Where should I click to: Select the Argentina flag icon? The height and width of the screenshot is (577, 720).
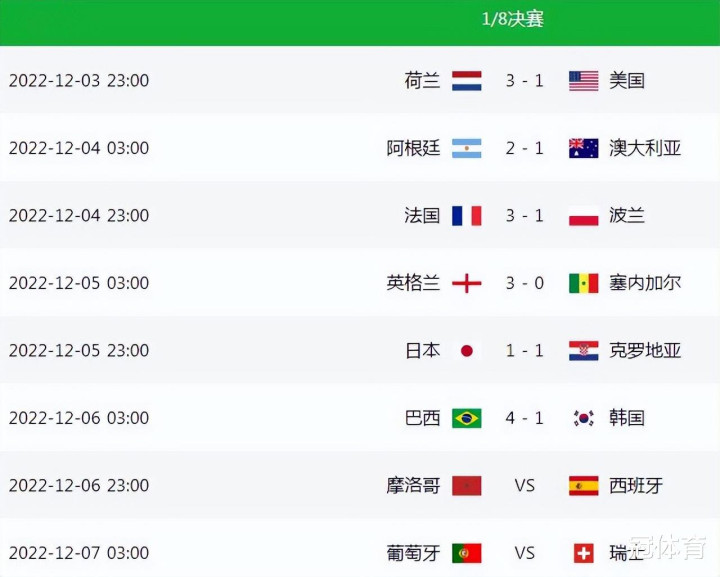[x=467, y=148]
